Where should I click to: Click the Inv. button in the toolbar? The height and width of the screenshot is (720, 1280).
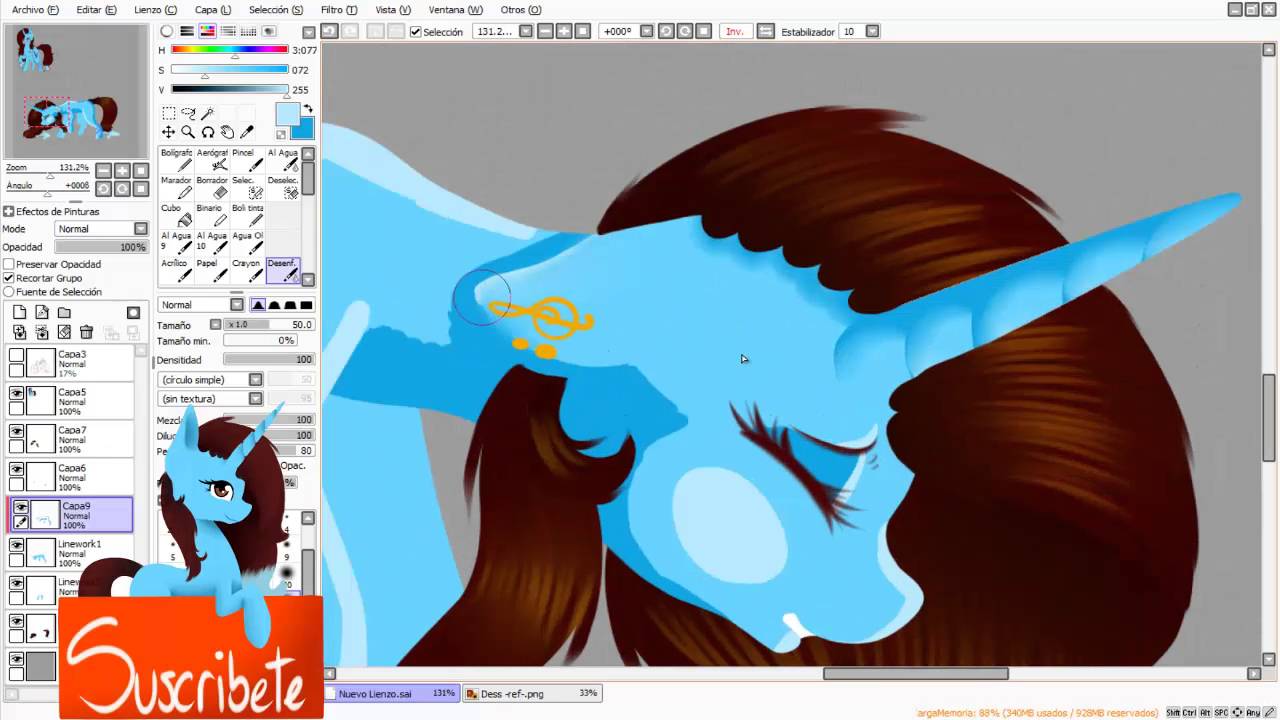(734, 32)
